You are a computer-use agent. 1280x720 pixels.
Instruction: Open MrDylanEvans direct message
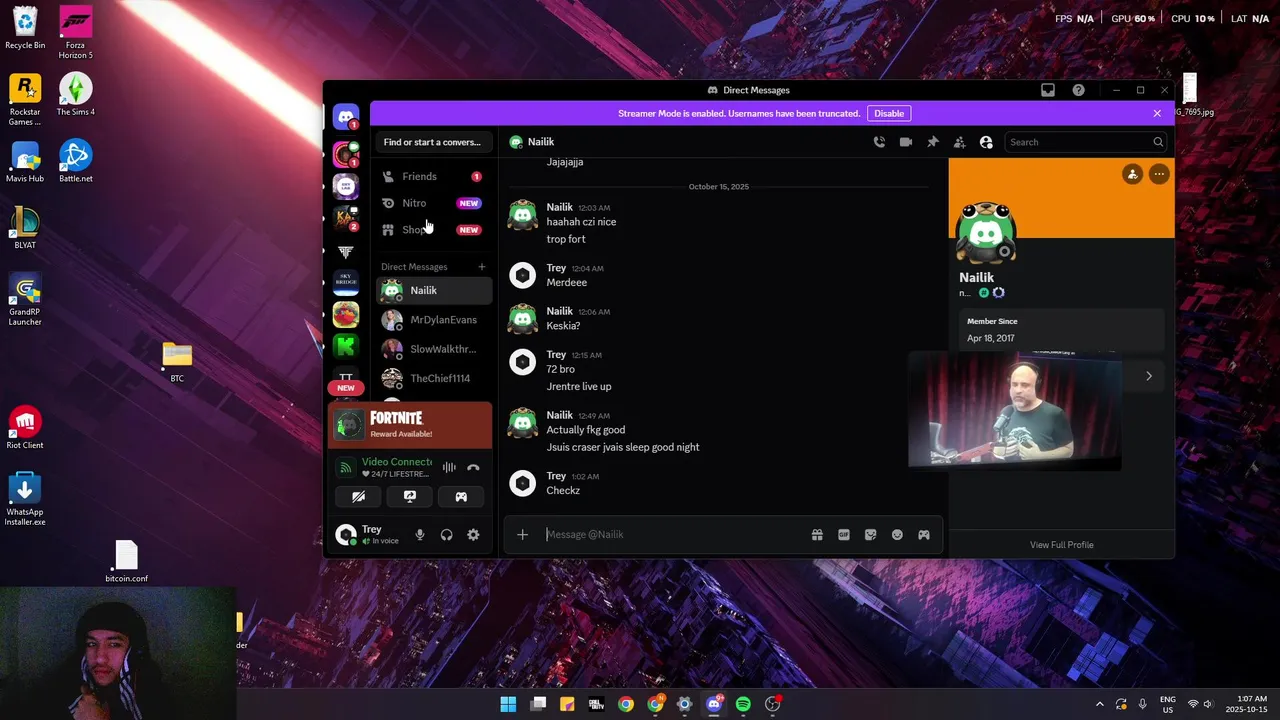click(434, 320)
